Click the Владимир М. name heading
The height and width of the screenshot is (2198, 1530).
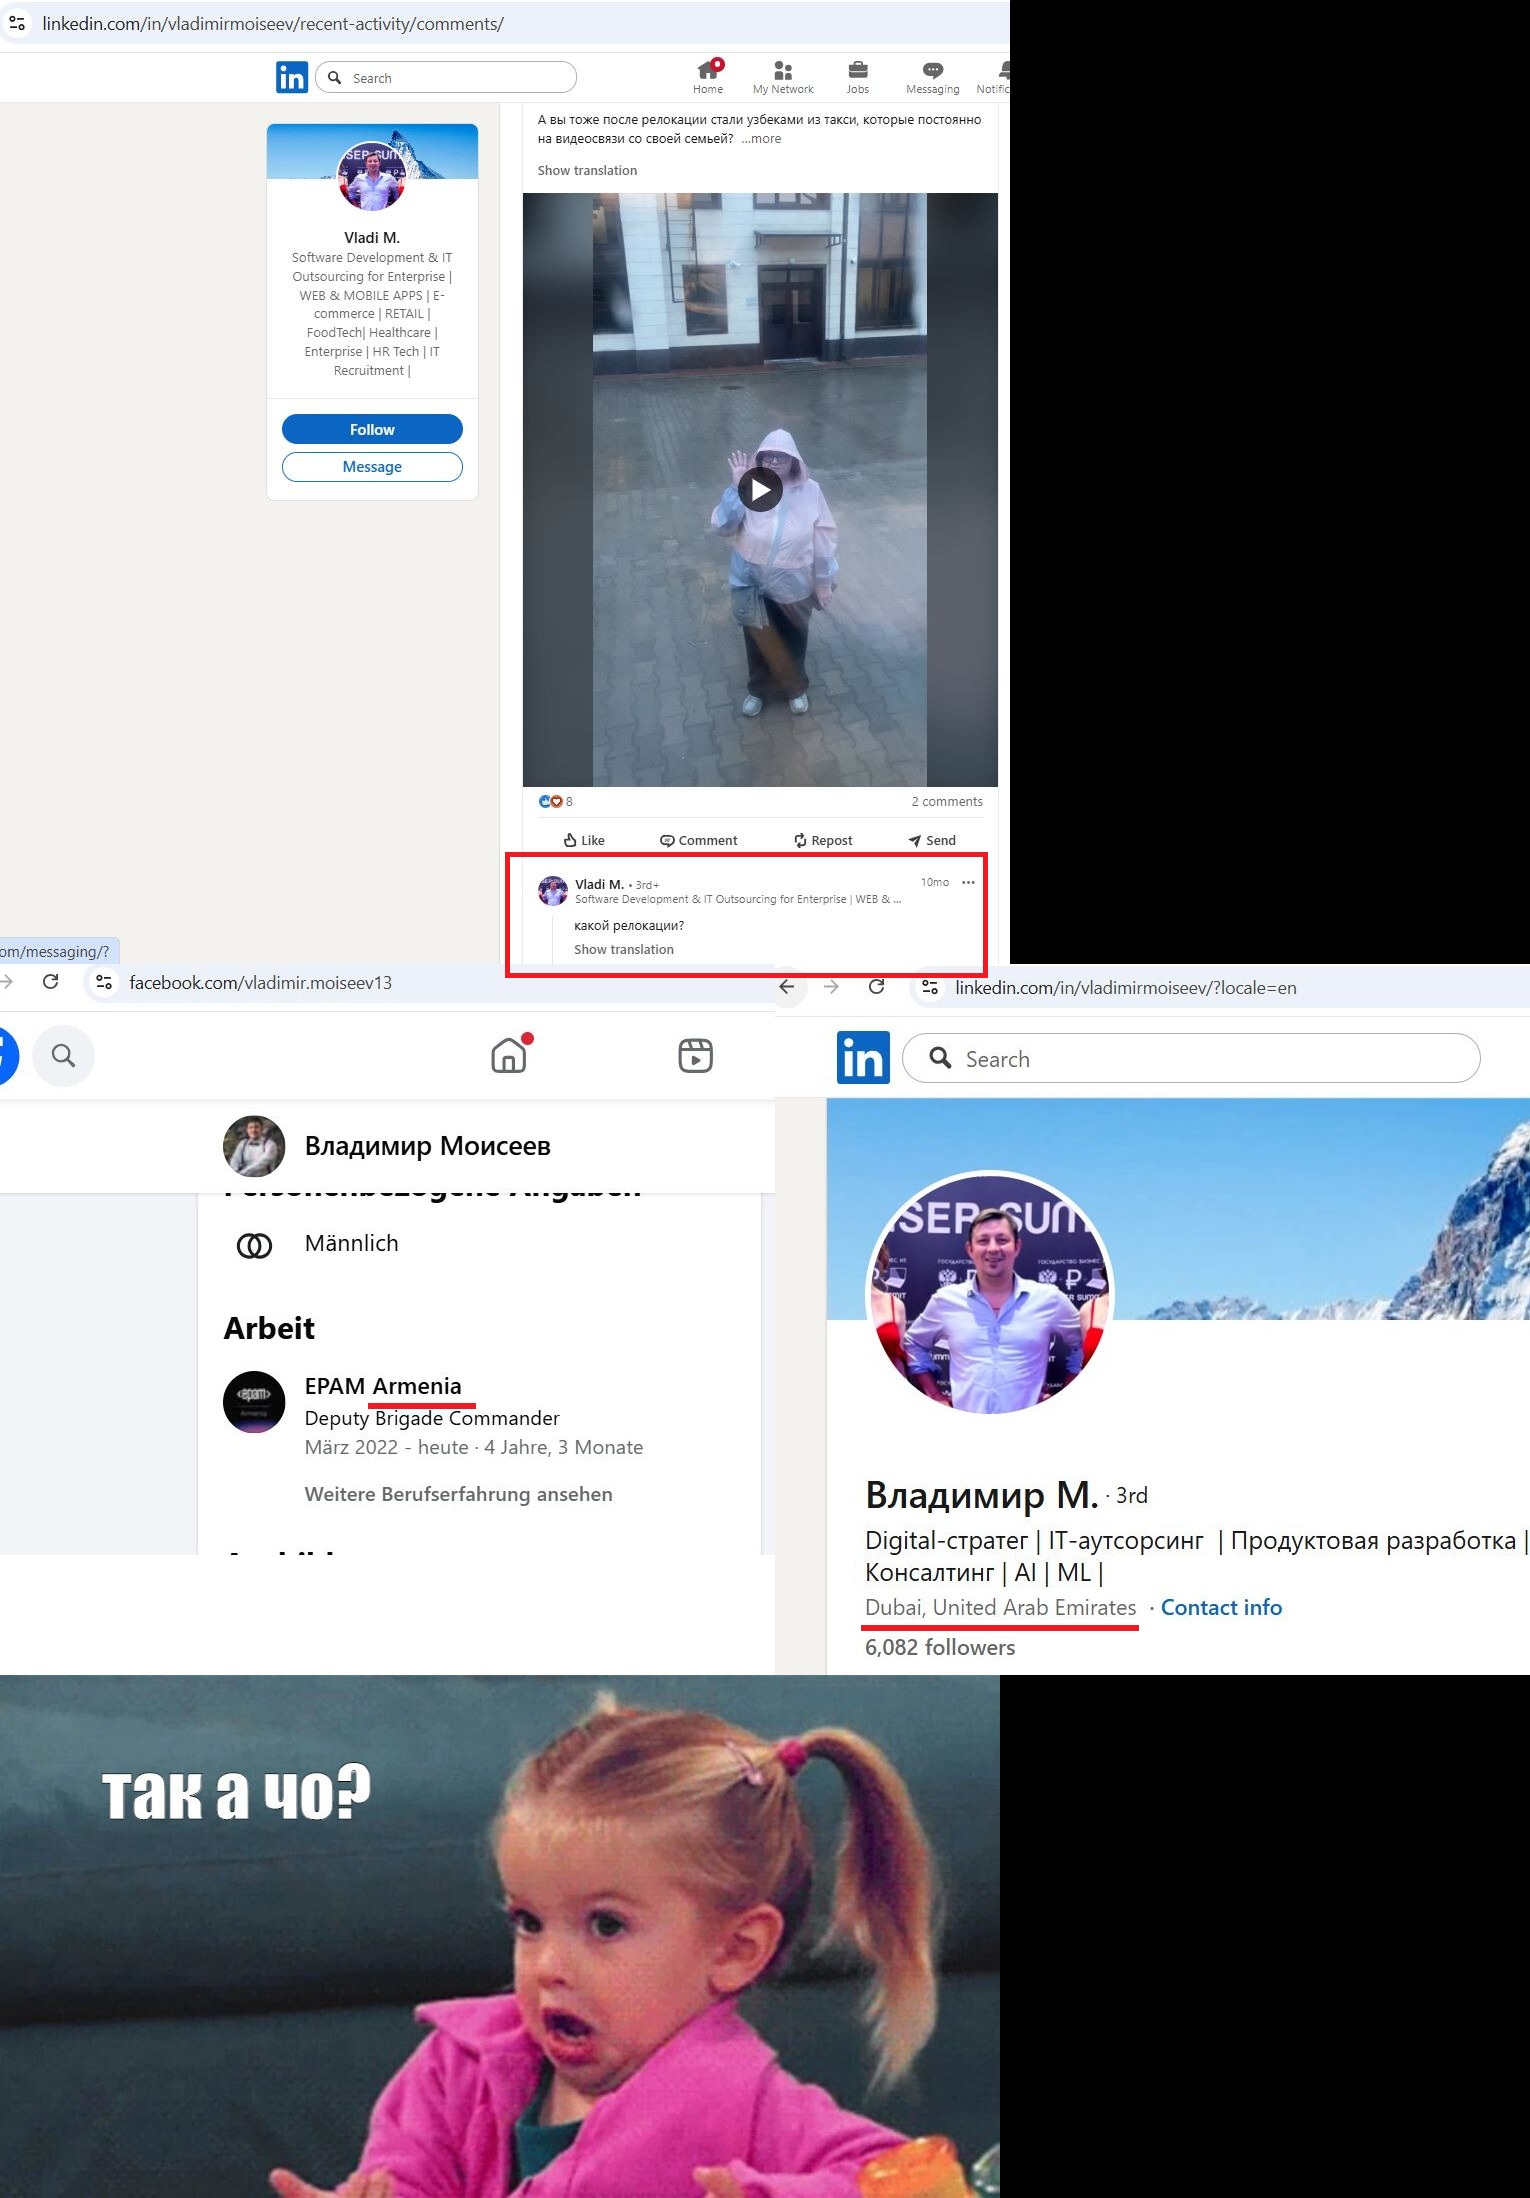tap(981, 1495)
